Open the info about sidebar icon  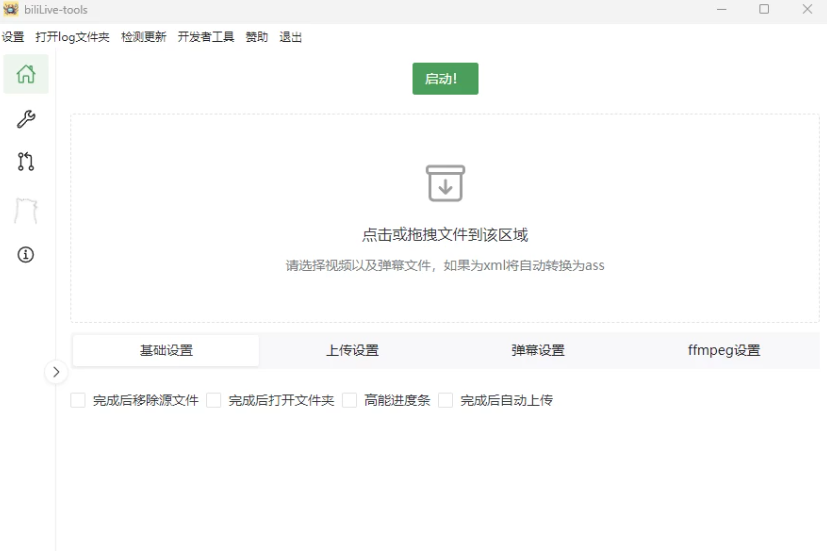click(26, 255)
